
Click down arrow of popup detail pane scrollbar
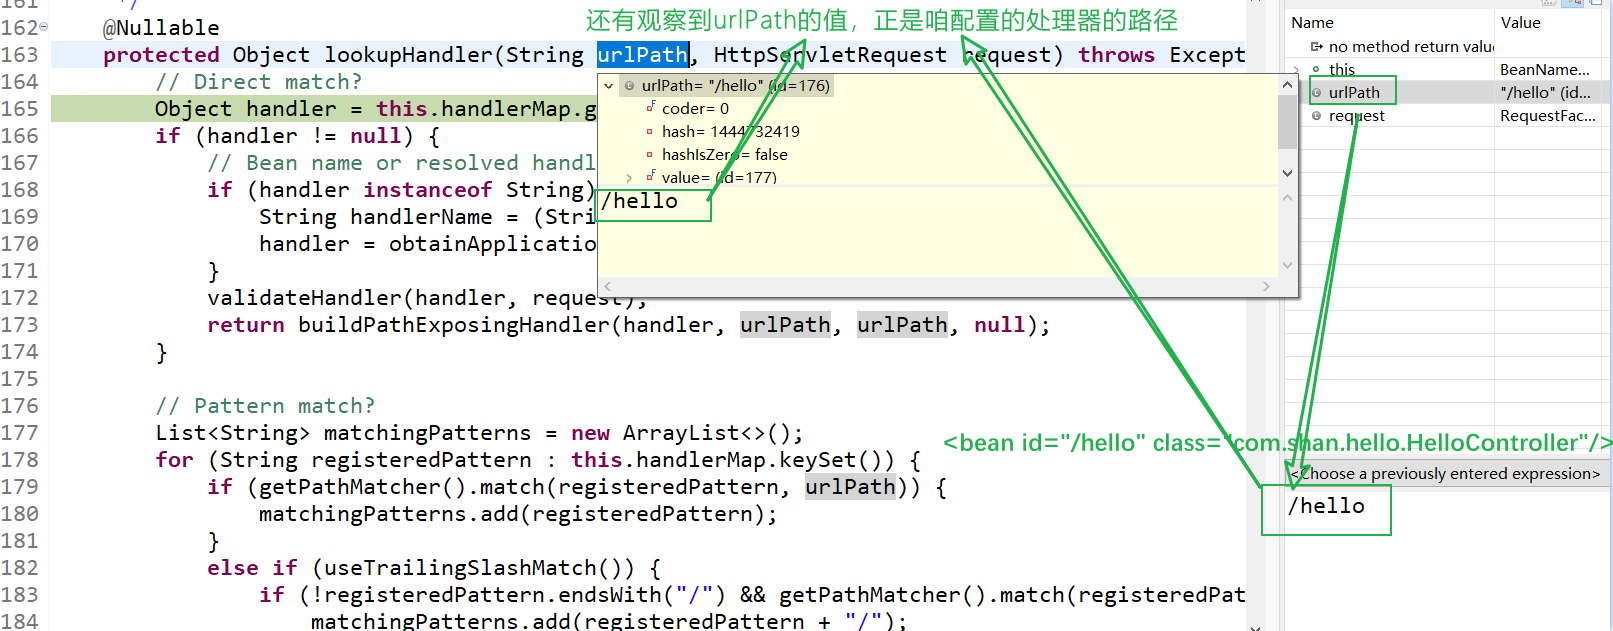coord(1287,265)
